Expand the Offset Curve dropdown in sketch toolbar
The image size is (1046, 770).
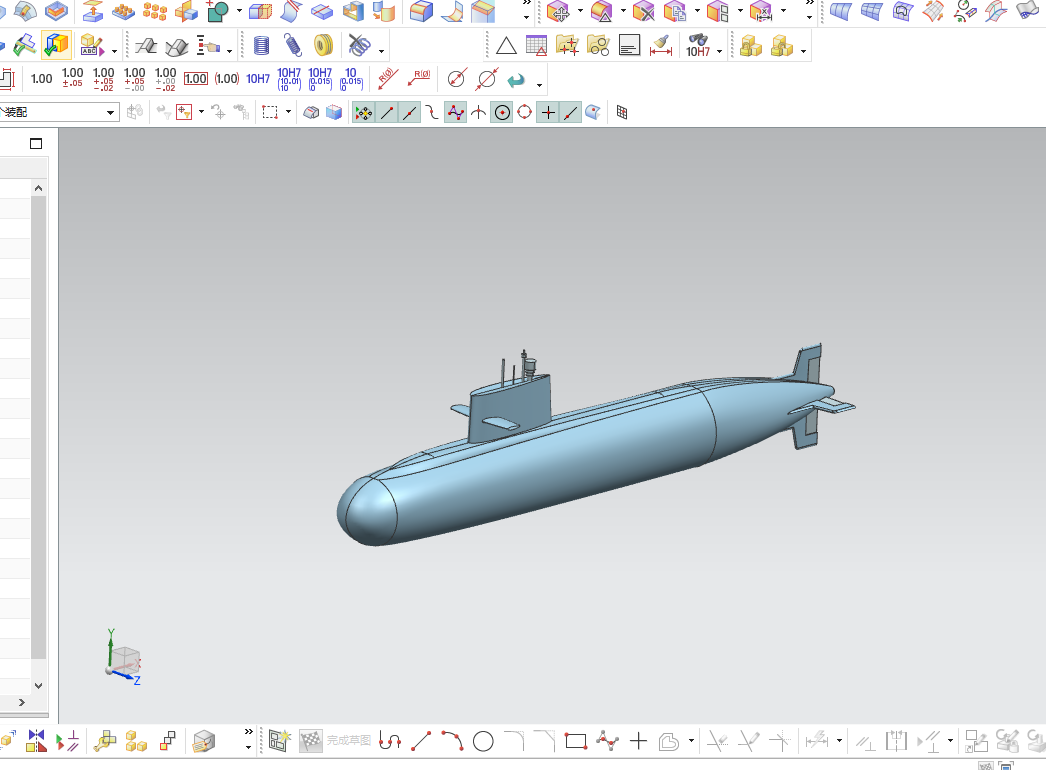tap(691, 741)
